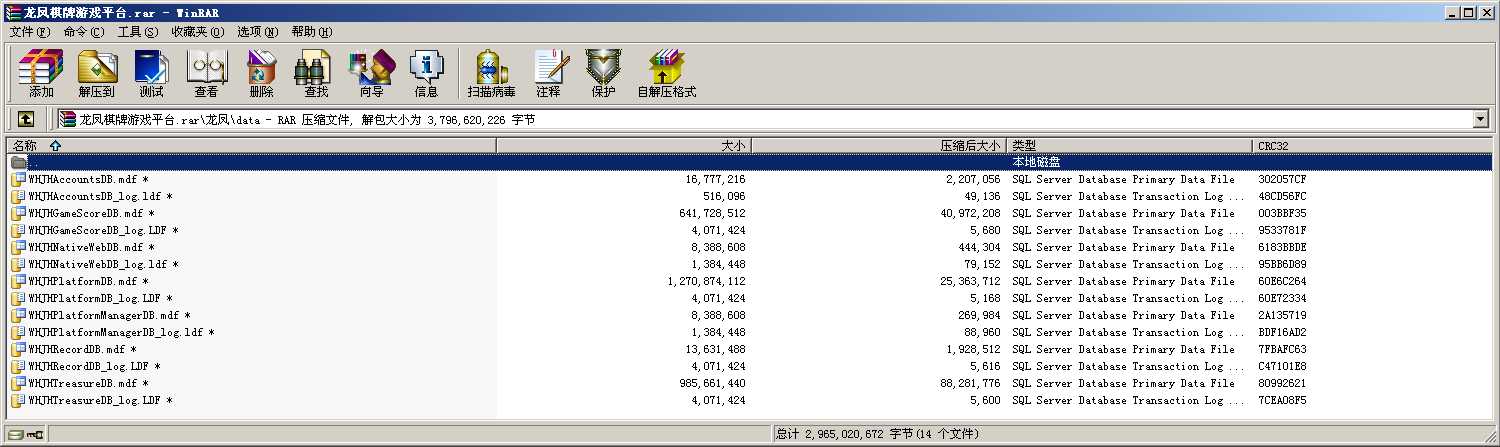Select the parent folder '..' icon
Screen dimensions: 1500x447
19,162
